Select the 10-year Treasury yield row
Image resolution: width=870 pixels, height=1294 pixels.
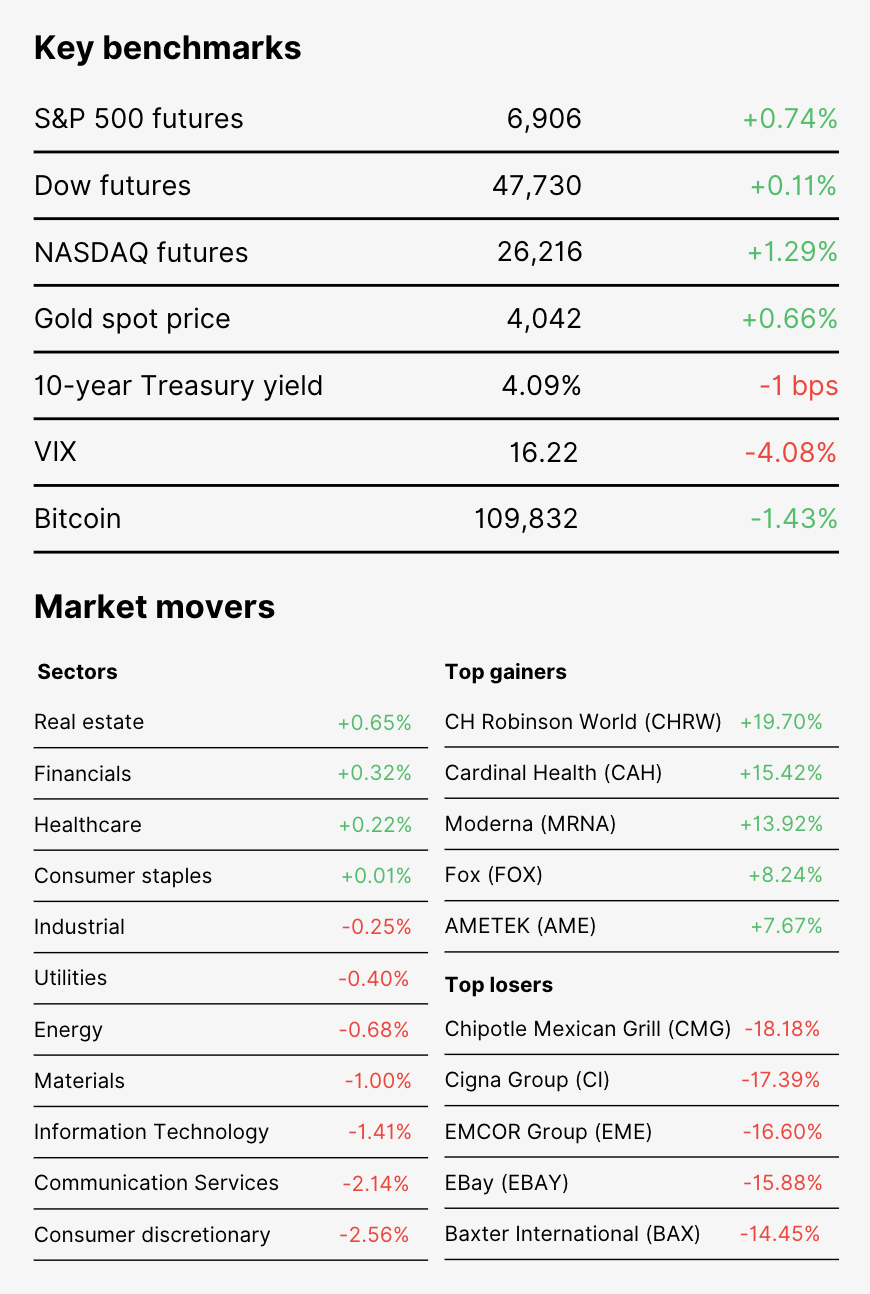tap(436, 386)
